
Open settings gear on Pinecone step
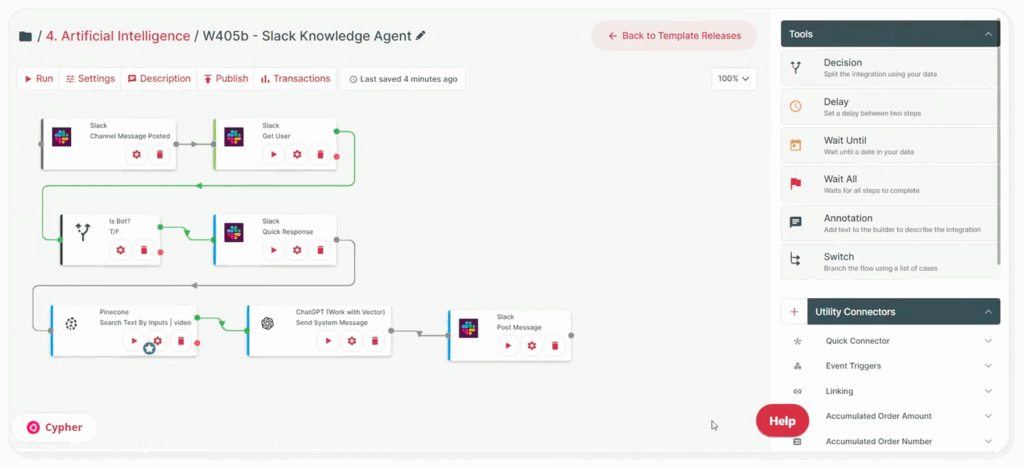pyautogui.click(x=157, y=341)
